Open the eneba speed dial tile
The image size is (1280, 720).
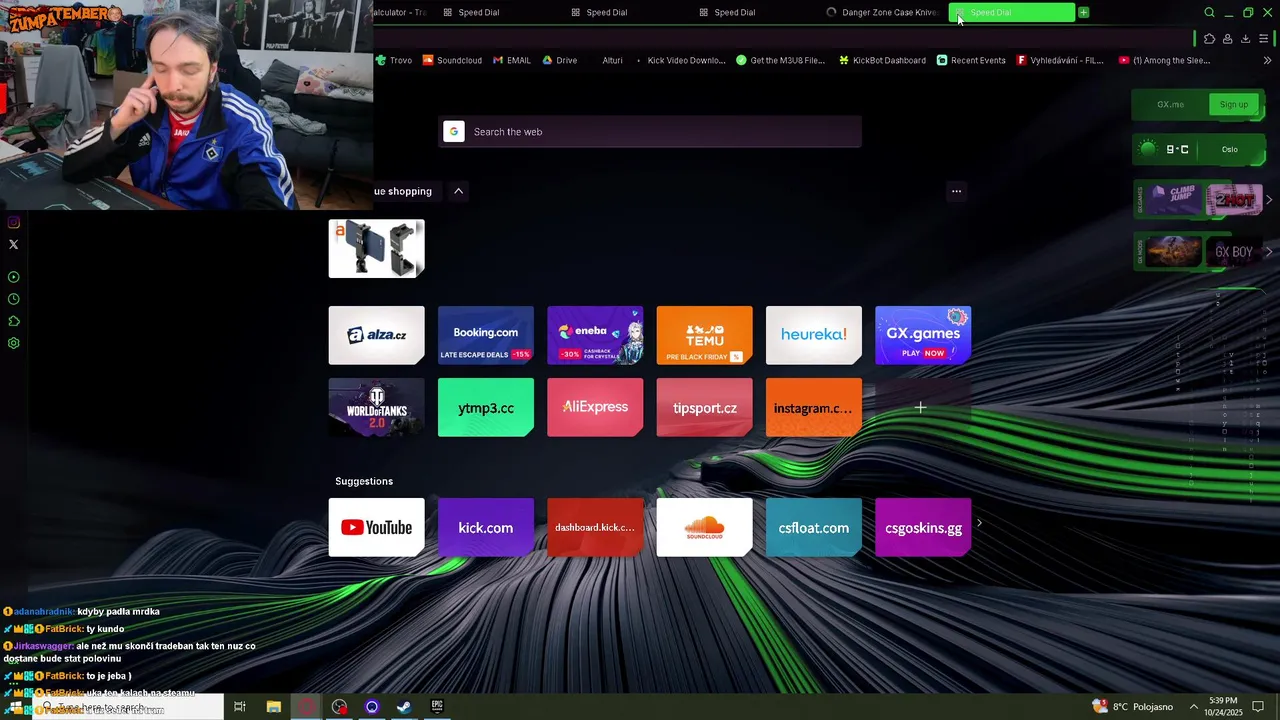[x=595, y=335]
